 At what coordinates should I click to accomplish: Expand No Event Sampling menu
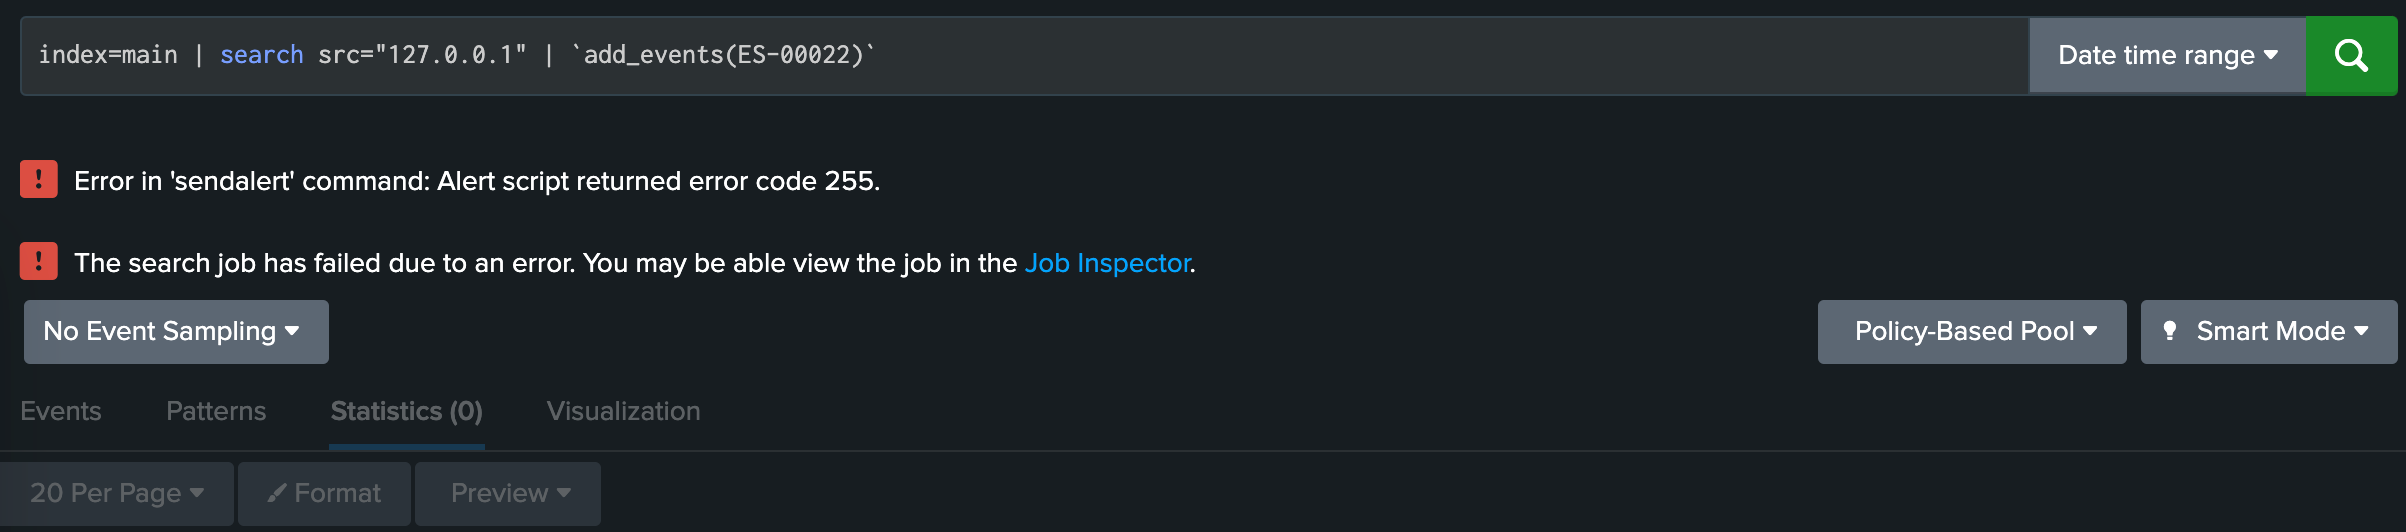176,332
